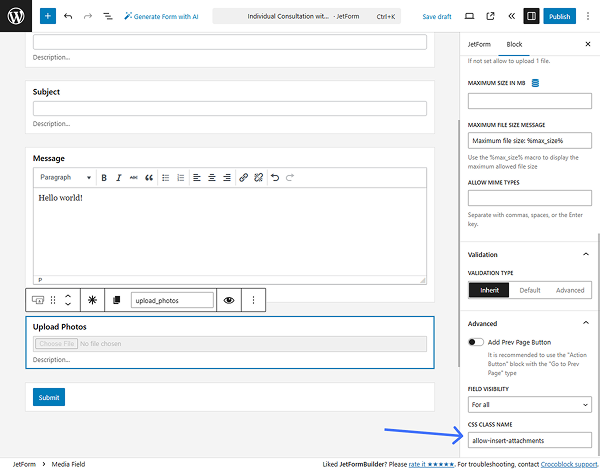Viewport: 600px width, 470px height.
Task: Open the Paragraph format dropdown
Action: click(x=65, y=178)
